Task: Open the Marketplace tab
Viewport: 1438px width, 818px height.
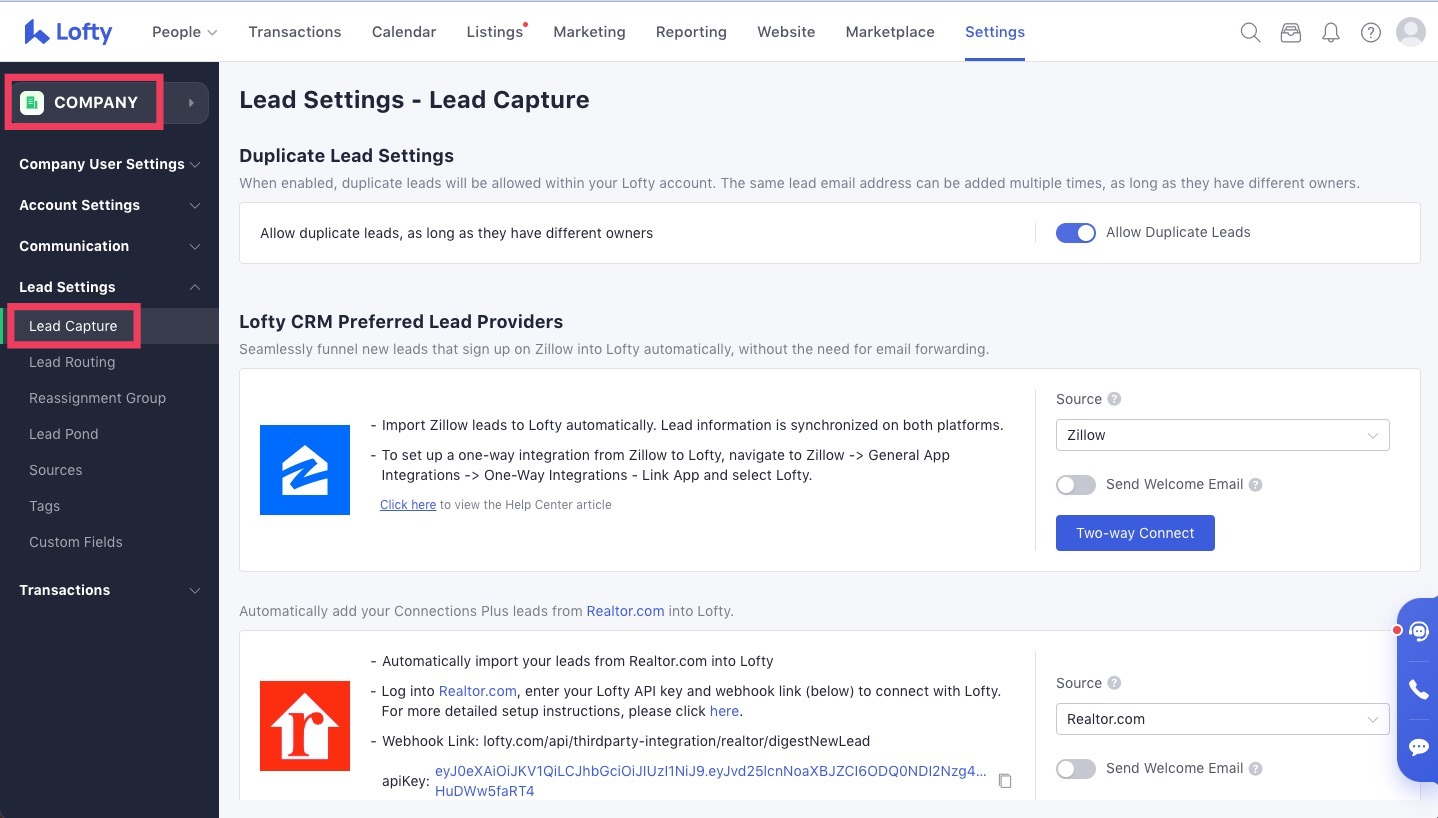Action: [x=890, y=32]
